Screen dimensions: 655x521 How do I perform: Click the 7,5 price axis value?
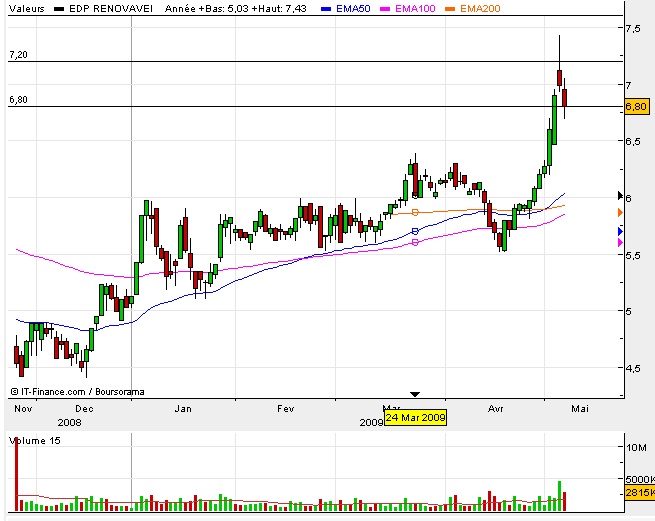point(632,28)
